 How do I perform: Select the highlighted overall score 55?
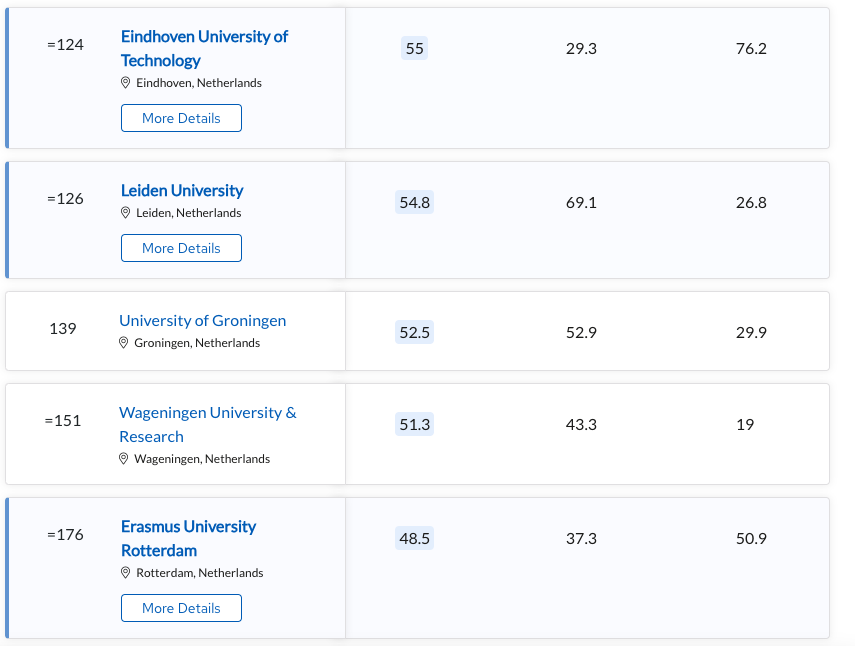point(414,49)
